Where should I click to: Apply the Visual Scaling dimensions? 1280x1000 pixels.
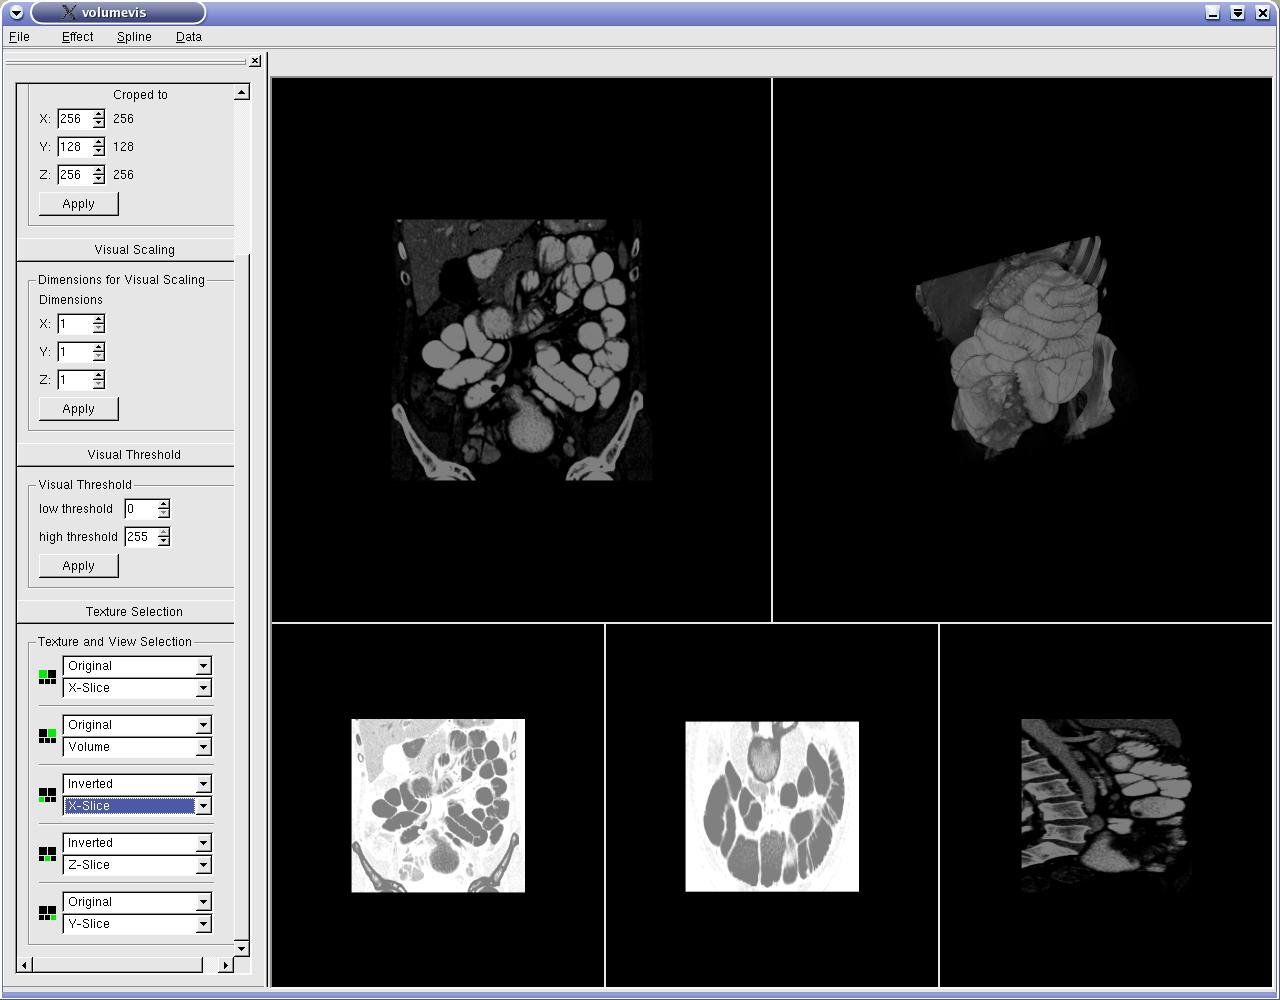(78, 409)
